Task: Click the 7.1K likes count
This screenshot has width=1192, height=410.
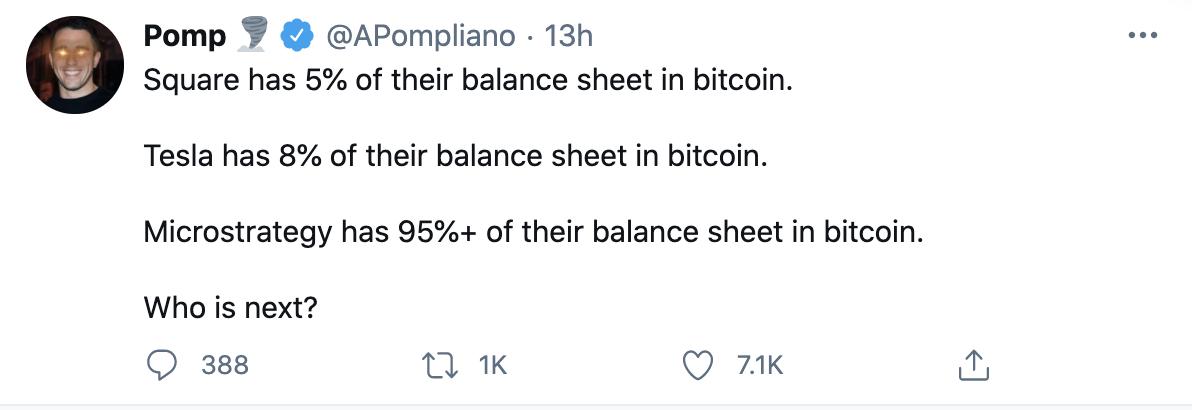Action: [x=760, y=366]
